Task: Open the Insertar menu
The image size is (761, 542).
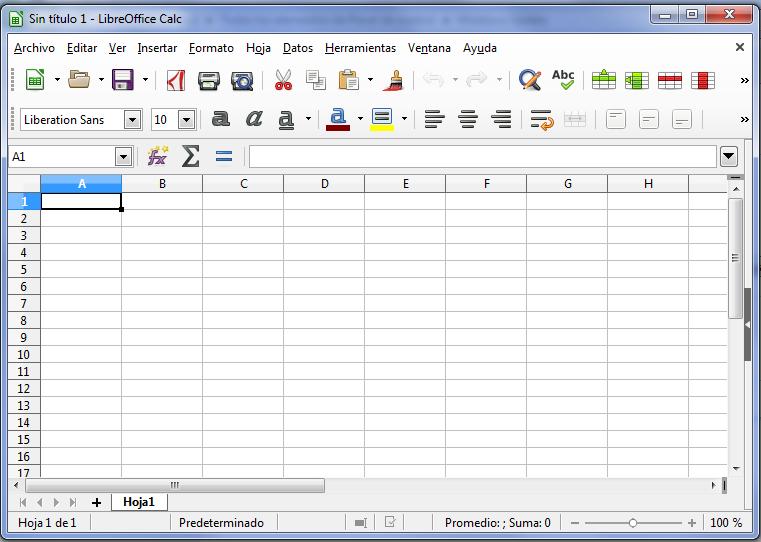Action: [157, 48]
